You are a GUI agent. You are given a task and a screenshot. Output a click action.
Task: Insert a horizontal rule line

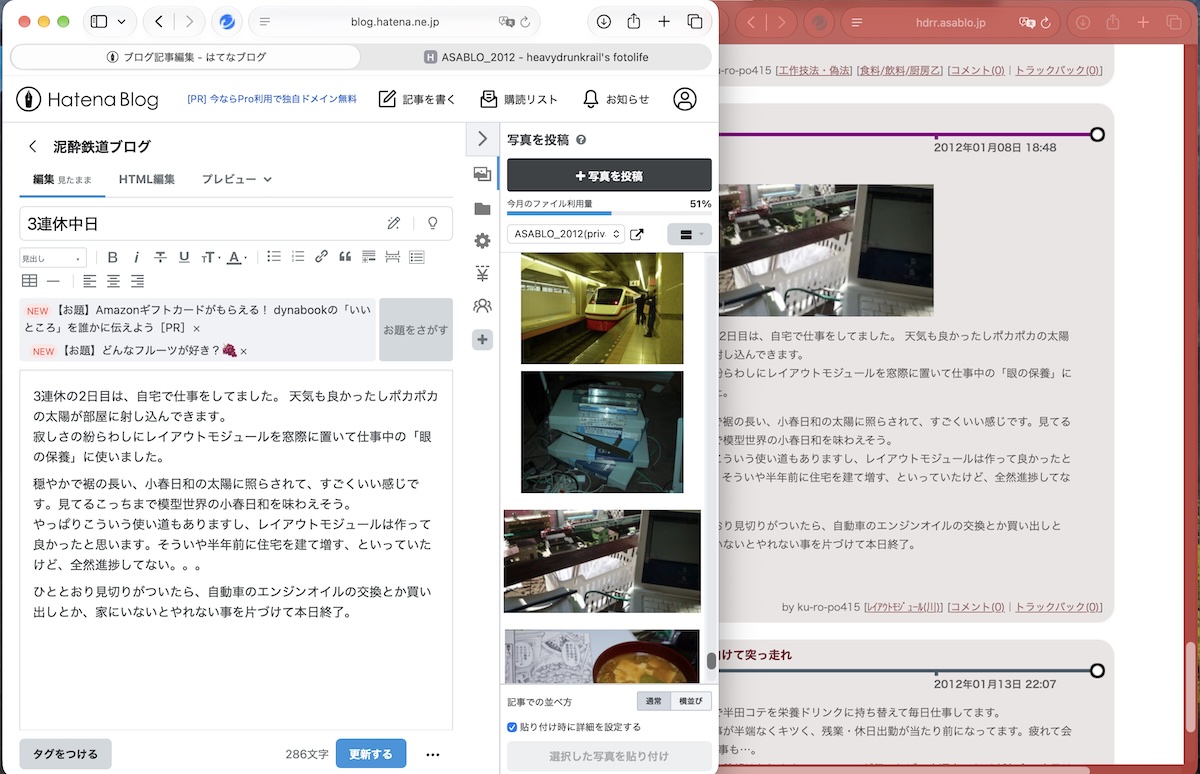[x=53, y=281]
